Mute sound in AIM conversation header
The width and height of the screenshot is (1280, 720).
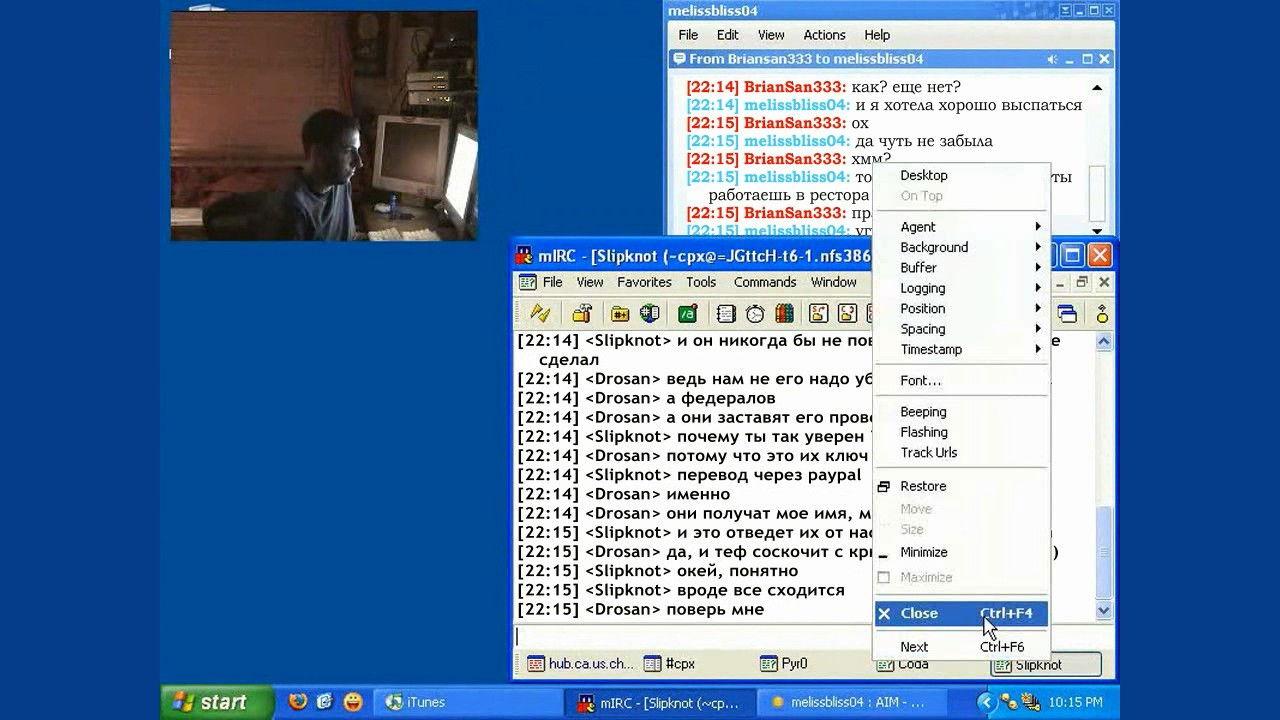pyautogui.click(x=1053, y=60)
